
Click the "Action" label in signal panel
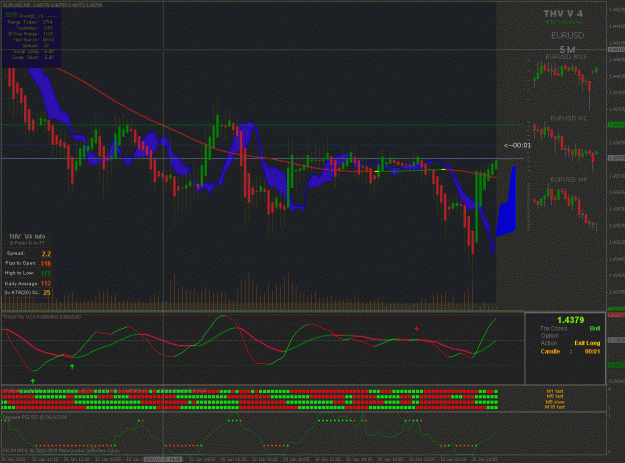pyautogui.click(x=549, y=343)
